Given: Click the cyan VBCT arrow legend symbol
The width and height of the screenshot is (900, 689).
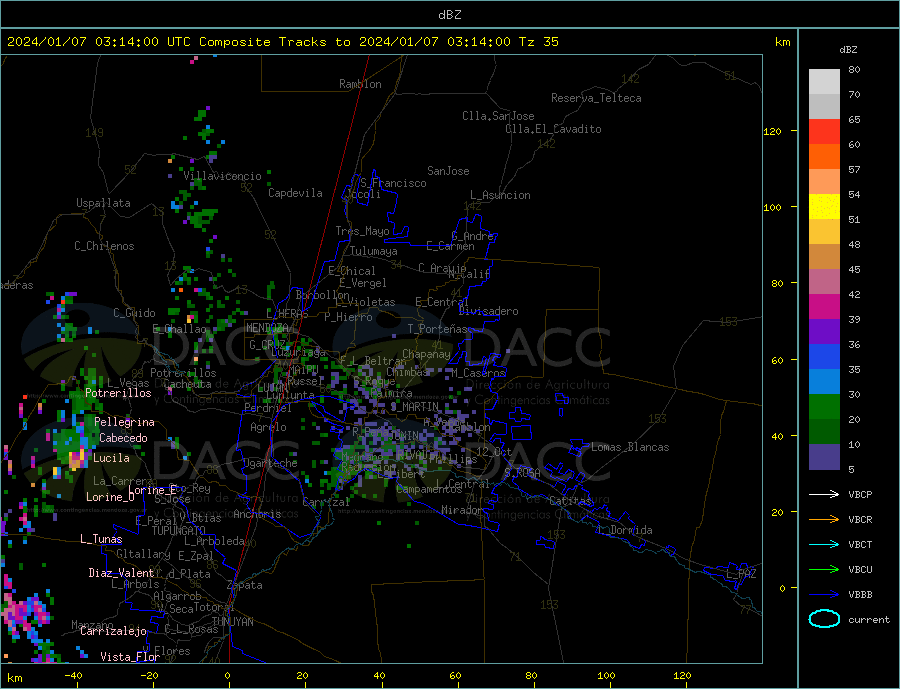Looking at the screenshot, I should (x=824, y=544).
